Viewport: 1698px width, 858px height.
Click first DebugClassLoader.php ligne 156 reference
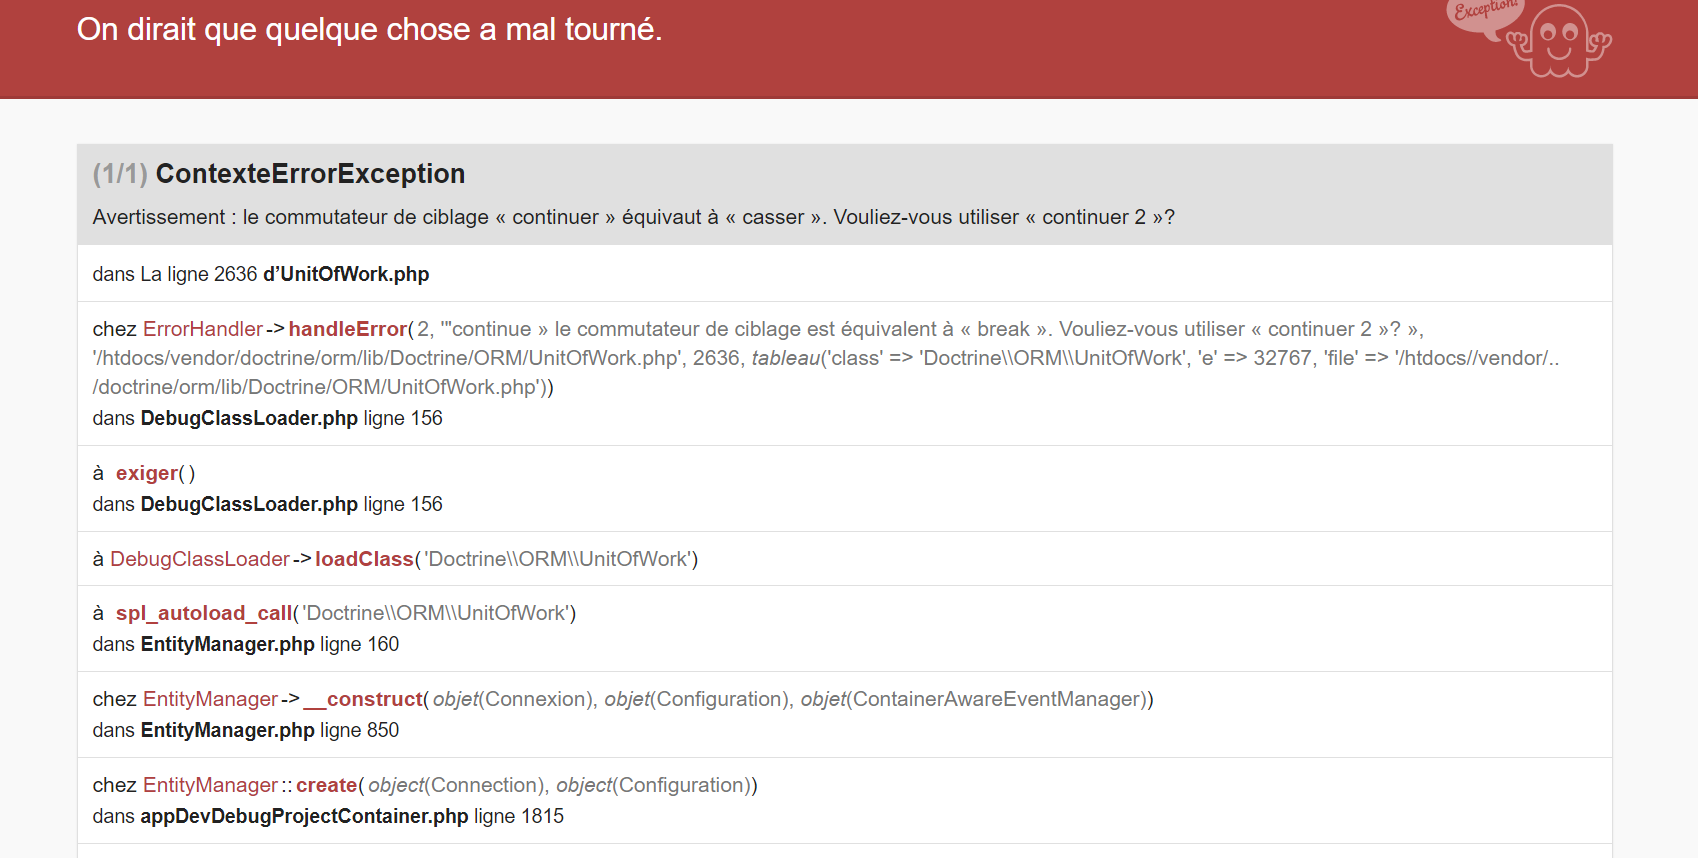pyautogui.click(x=292, y=418)
